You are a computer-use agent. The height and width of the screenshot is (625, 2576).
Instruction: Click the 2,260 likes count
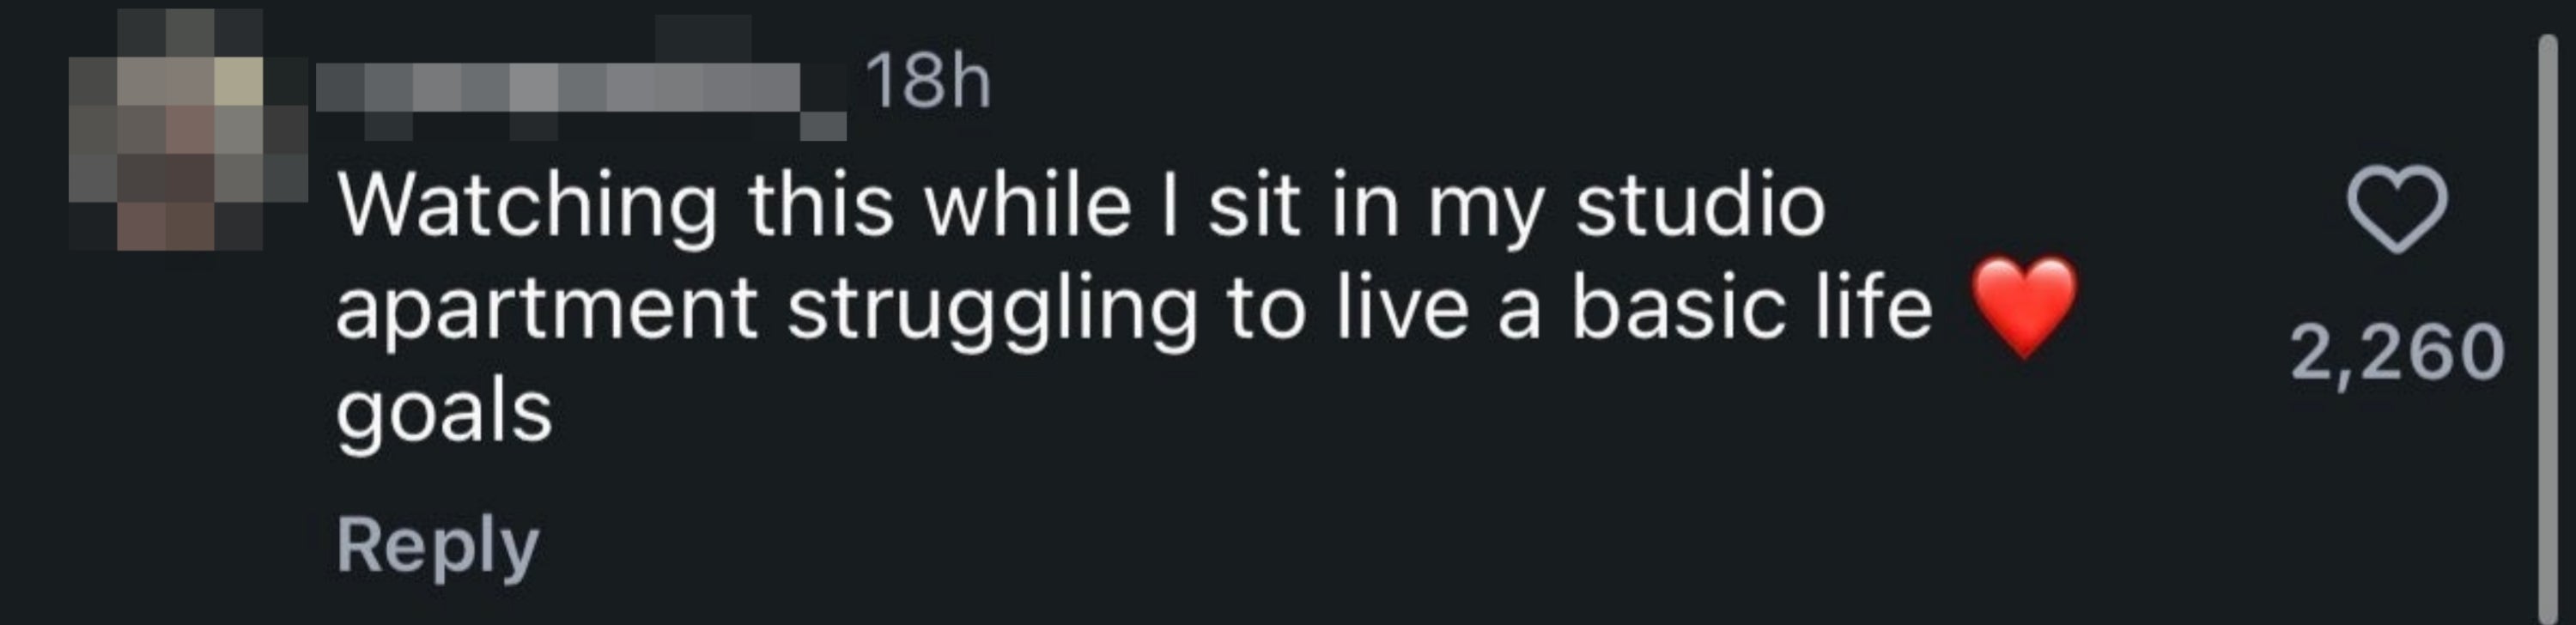point(2397,352)
